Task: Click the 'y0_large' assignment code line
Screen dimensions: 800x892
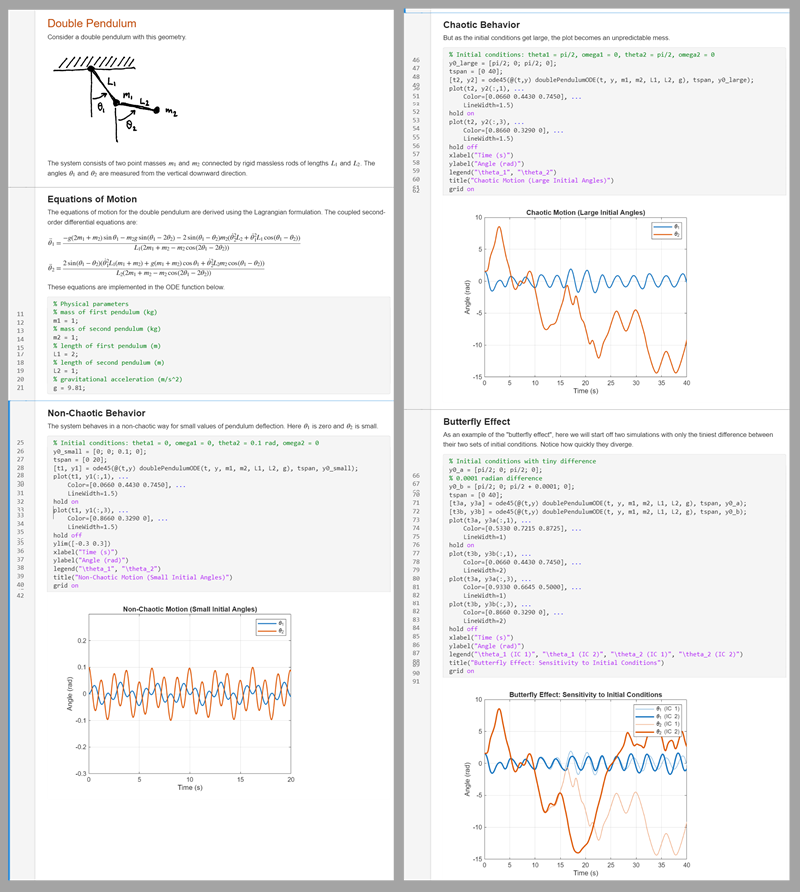Action: (x=500, y=62)
